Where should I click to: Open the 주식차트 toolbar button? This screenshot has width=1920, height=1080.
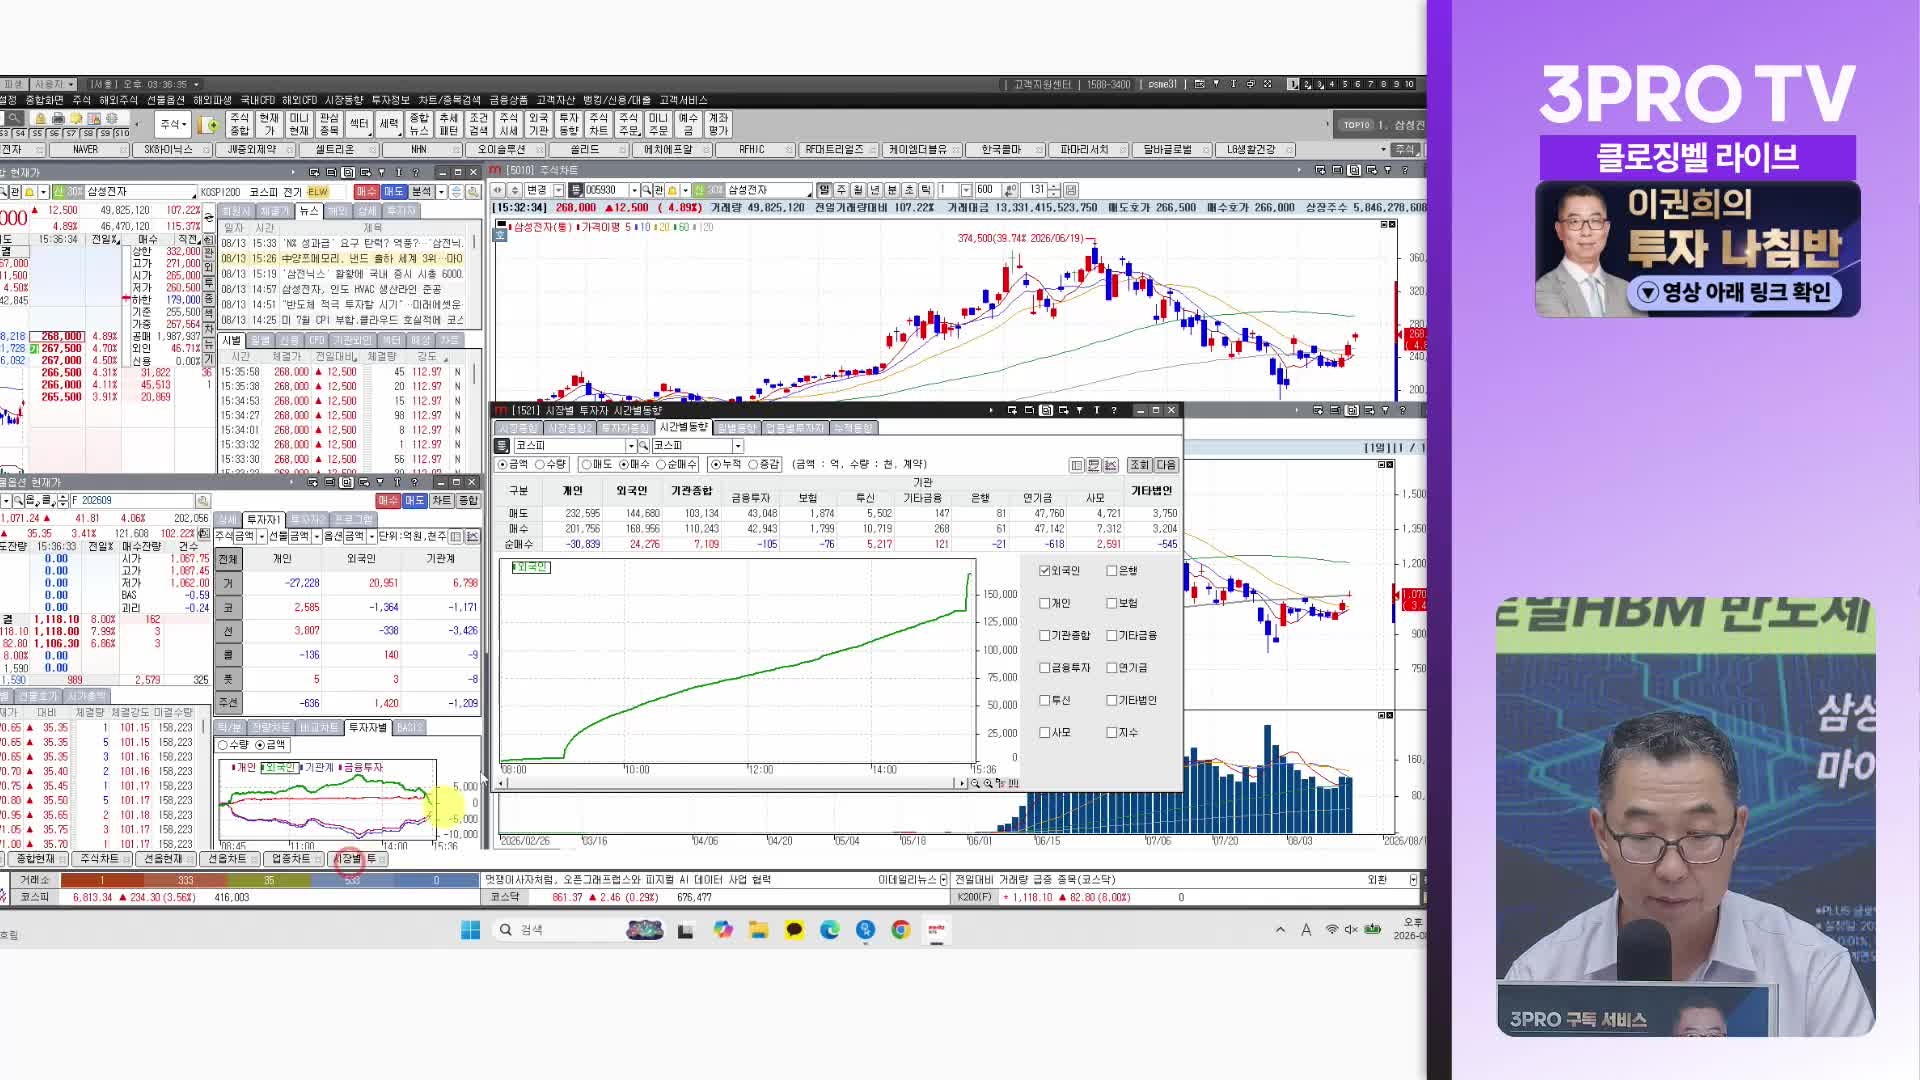pyautogui.click(x=599, y=124)
